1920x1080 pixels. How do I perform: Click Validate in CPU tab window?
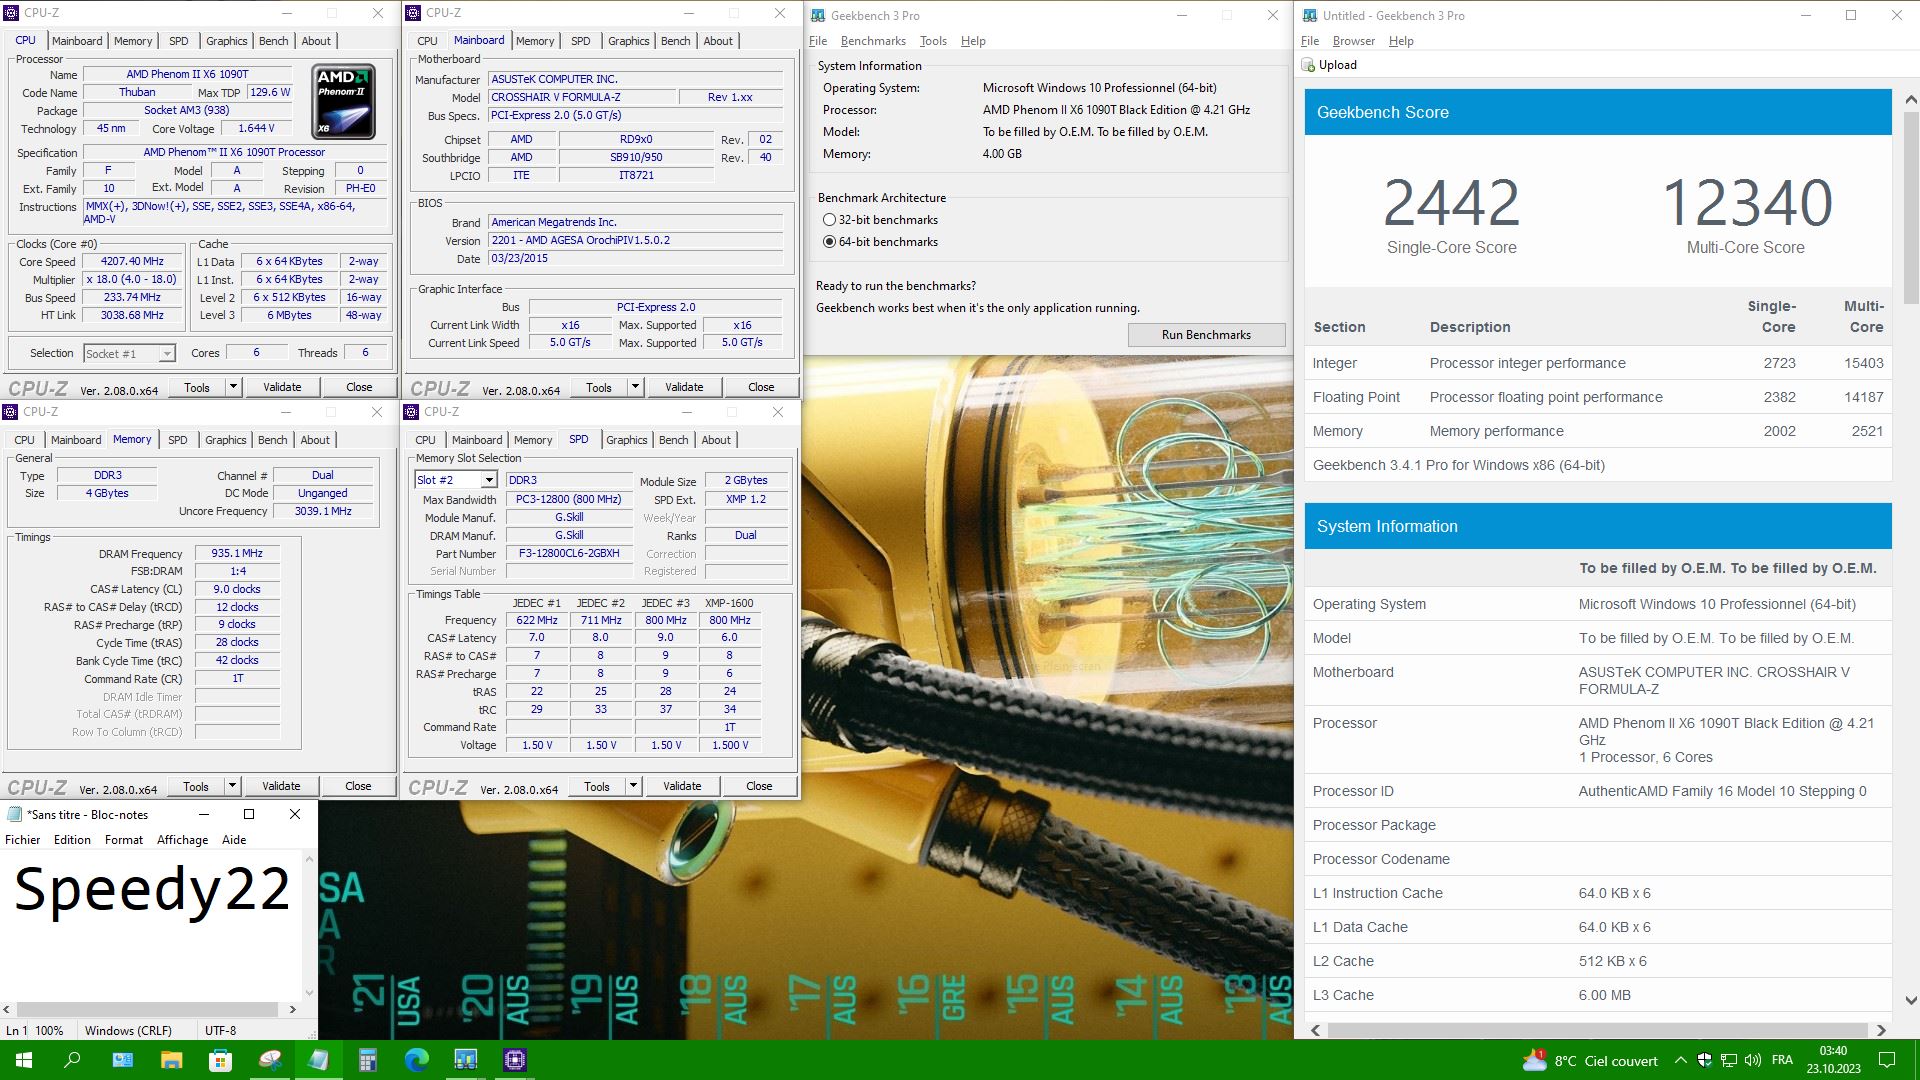tap(282, 387)
